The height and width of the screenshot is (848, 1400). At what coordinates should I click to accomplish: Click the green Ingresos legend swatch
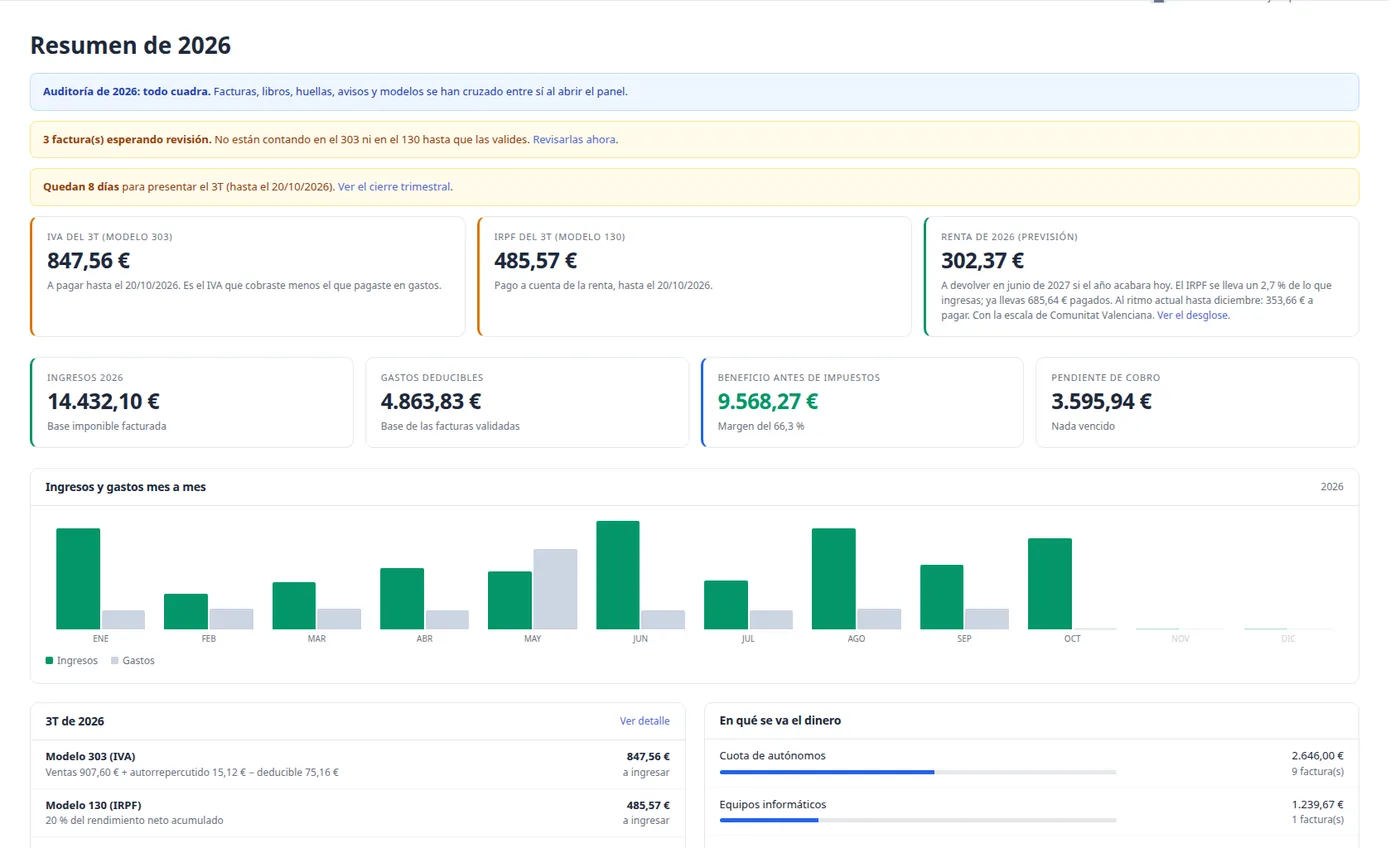click(49, 661)
